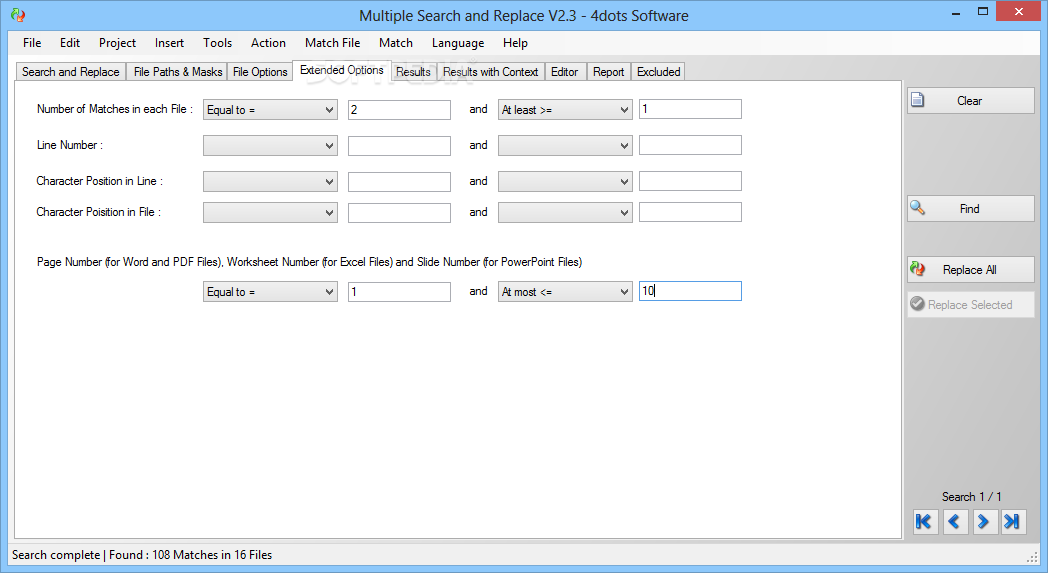Screen dimensions: 1048x573
Task: Open the Action menu
Action: (x=268, y=43)
